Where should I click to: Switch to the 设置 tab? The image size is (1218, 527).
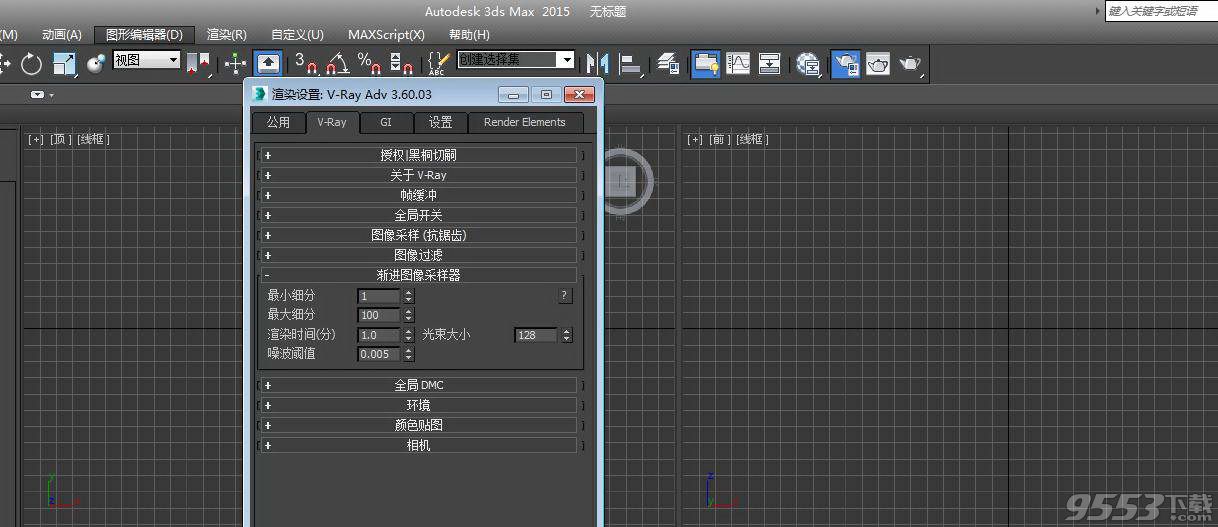click(440, 122)
